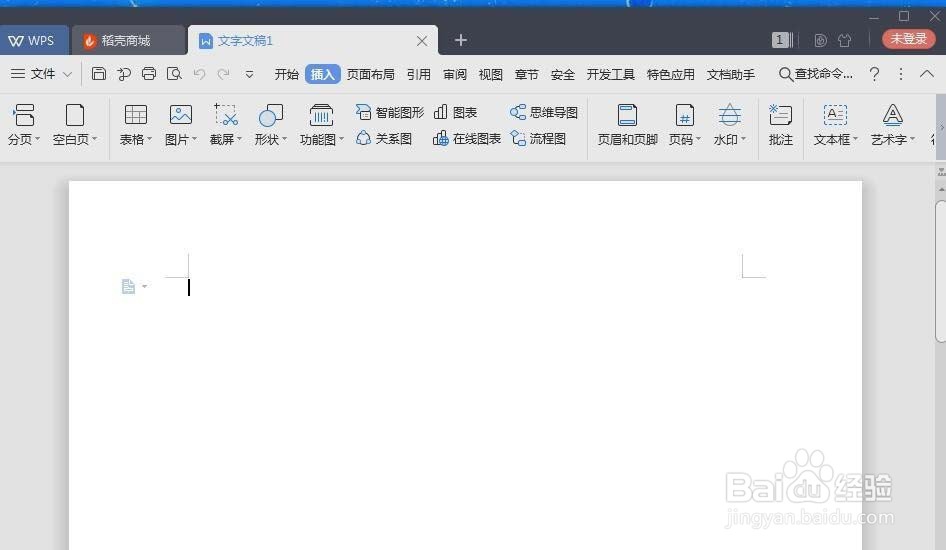Screen dimensions: 946x550
Task: Expand the 空白页 dropdown arrow
Action: pyautogui.click(x=95, y=139)
